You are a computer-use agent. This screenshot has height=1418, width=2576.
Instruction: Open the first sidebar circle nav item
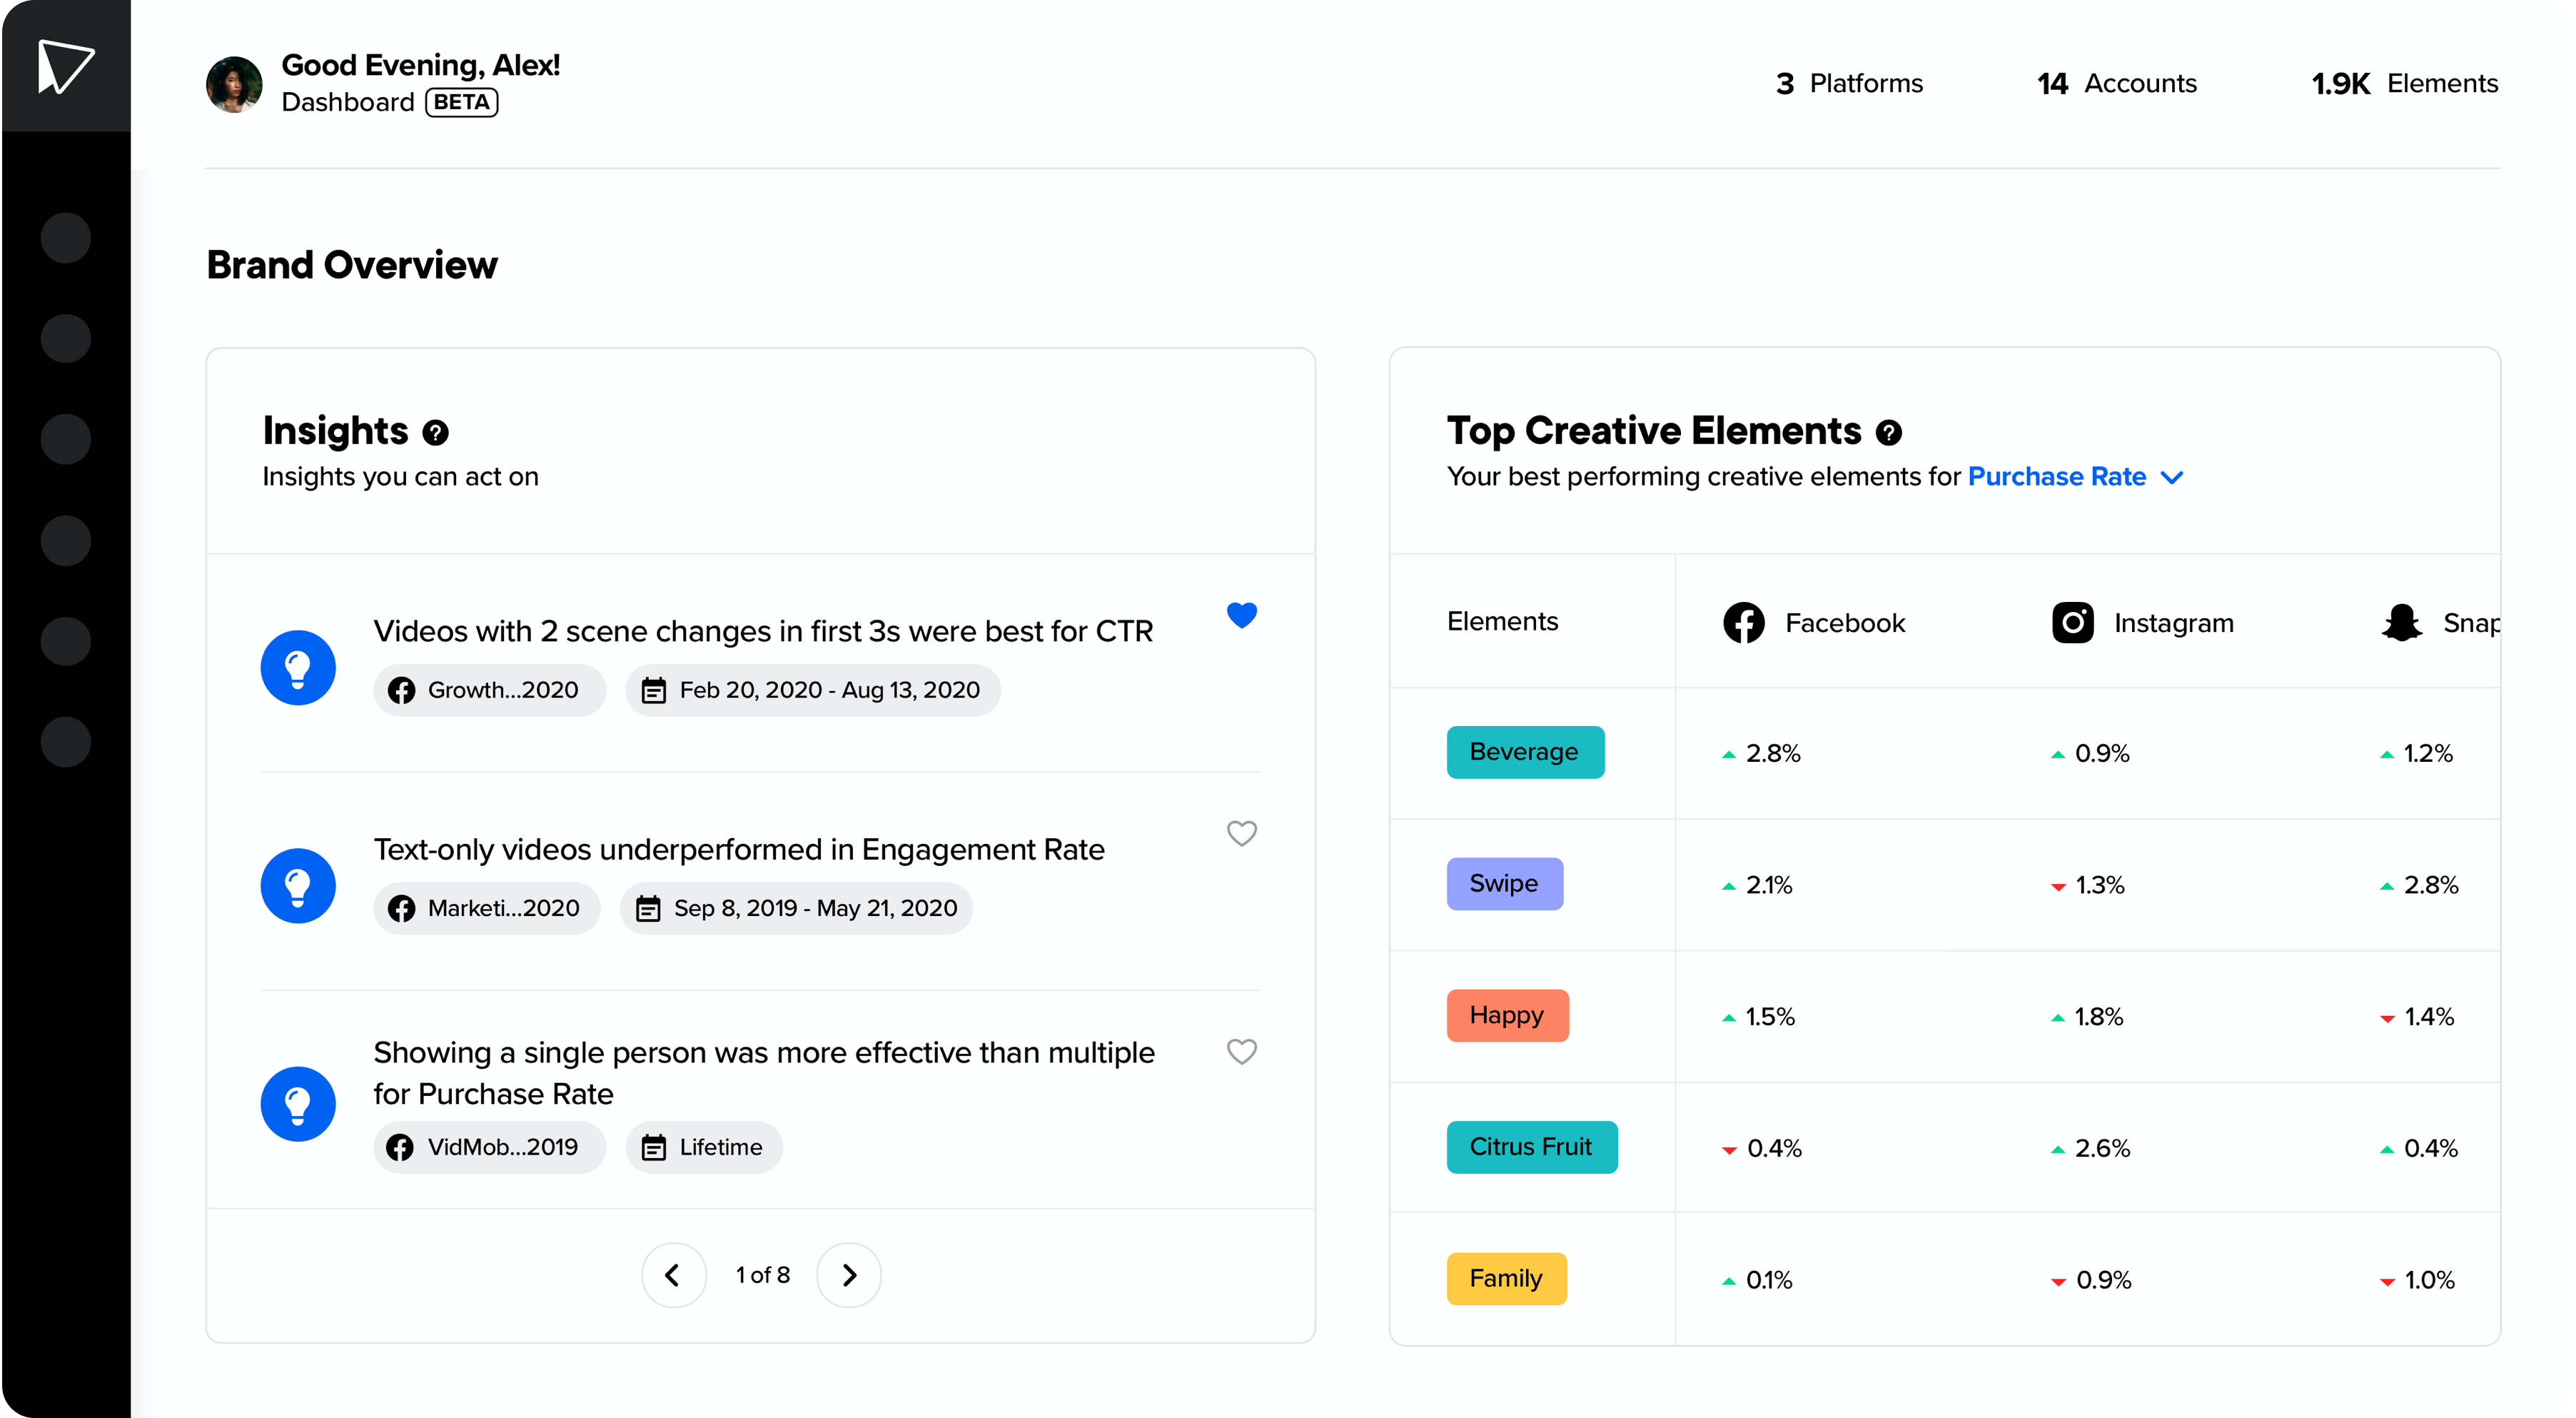(x=66, y=238)
